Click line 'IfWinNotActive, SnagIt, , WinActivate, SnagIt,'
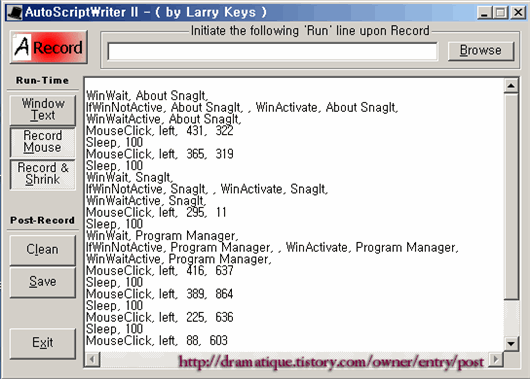530x379 pixels. pyautogui.click(x=207, y=189)
